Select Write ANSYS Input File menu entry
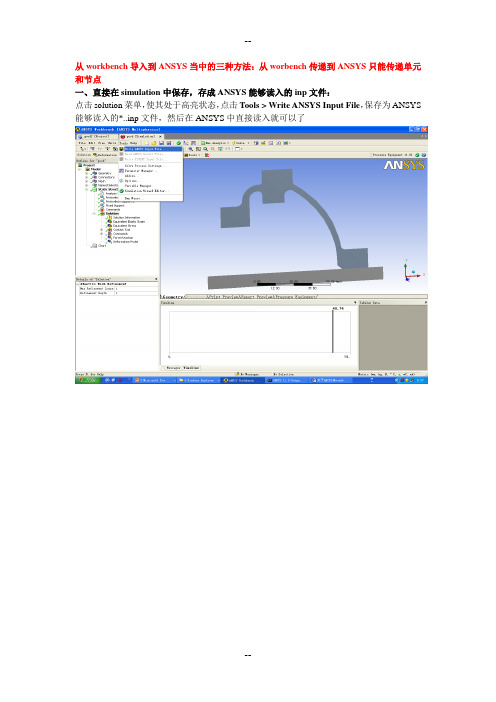The height and width of the screenshot is (702, 496). [x=153, y=149]
